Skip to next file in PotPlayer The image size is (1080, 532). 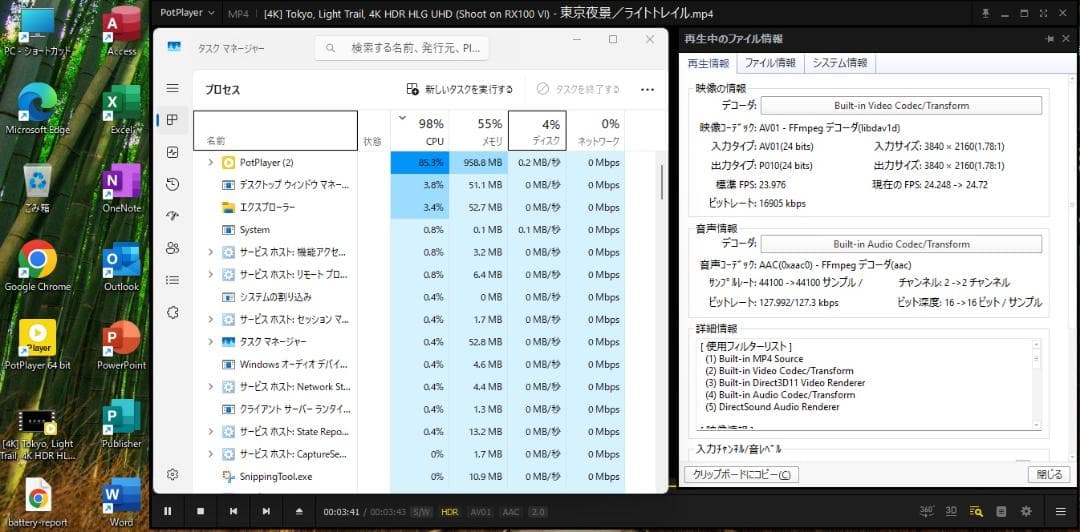click(266, 511)
